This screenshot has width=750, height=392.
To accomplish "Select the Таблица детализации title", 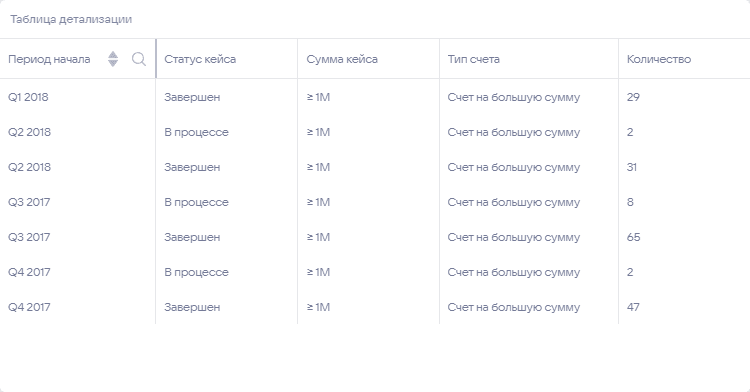I will click(71, 20).
